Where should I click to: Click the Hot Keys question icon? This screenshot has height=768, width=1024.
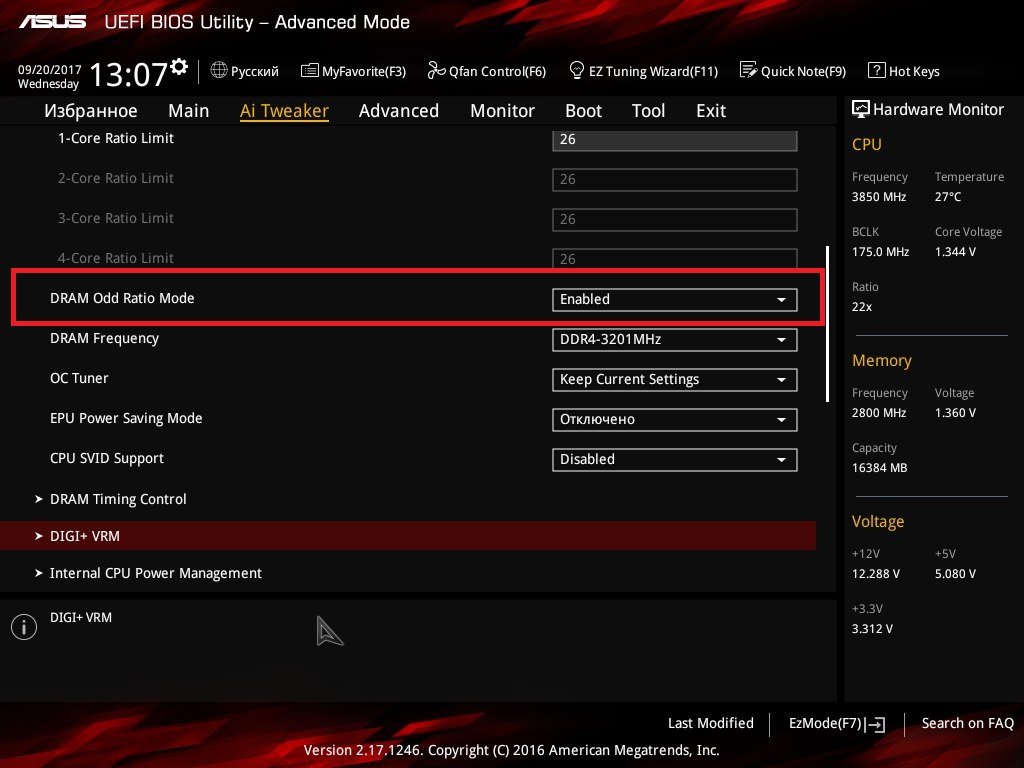tap(876, 71)
